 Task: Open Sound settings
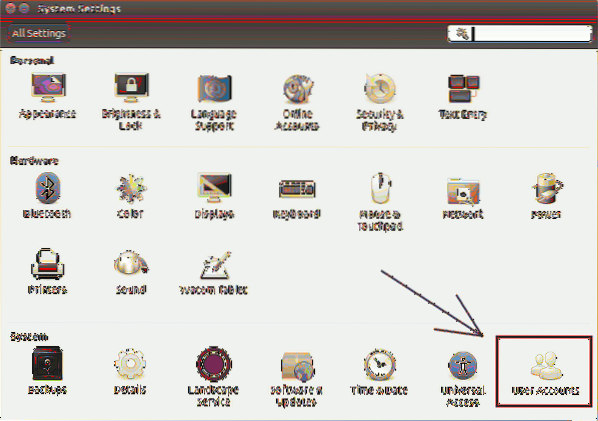pyautogui.click(x=130, y=272)
